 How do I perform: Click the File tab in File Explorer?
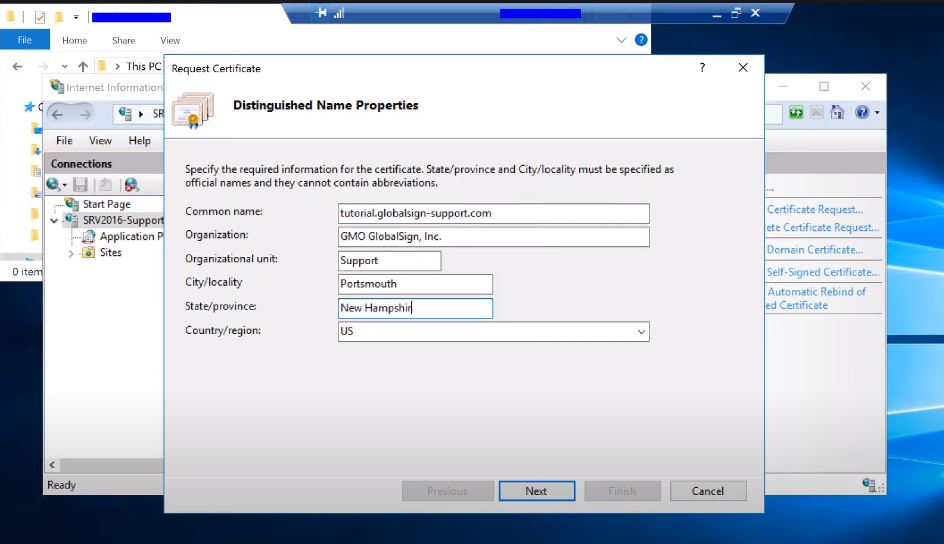[x=25, y=40]
